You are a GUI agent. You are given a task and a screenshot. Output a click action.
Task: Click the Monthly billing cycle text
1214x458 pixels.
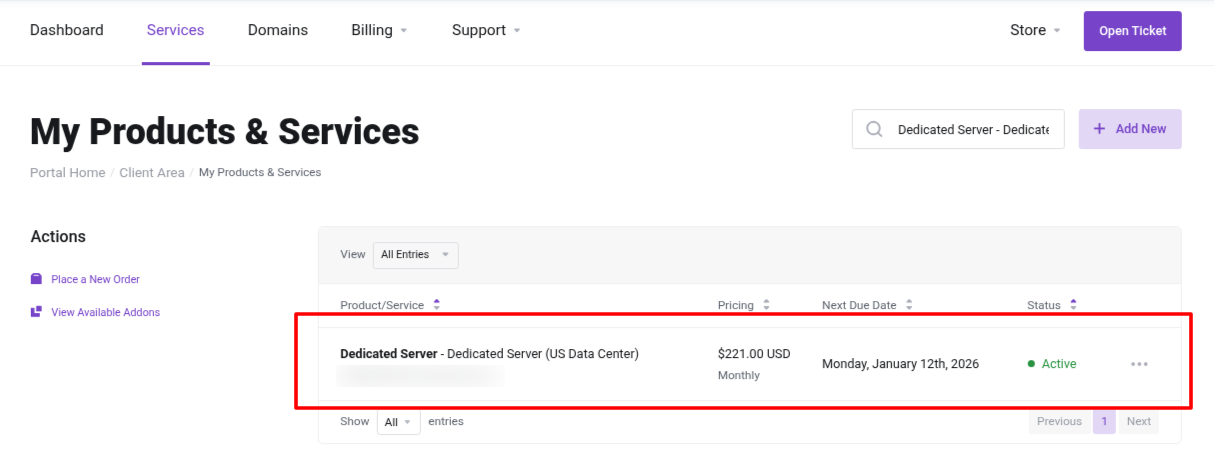[x=739, y=375]
